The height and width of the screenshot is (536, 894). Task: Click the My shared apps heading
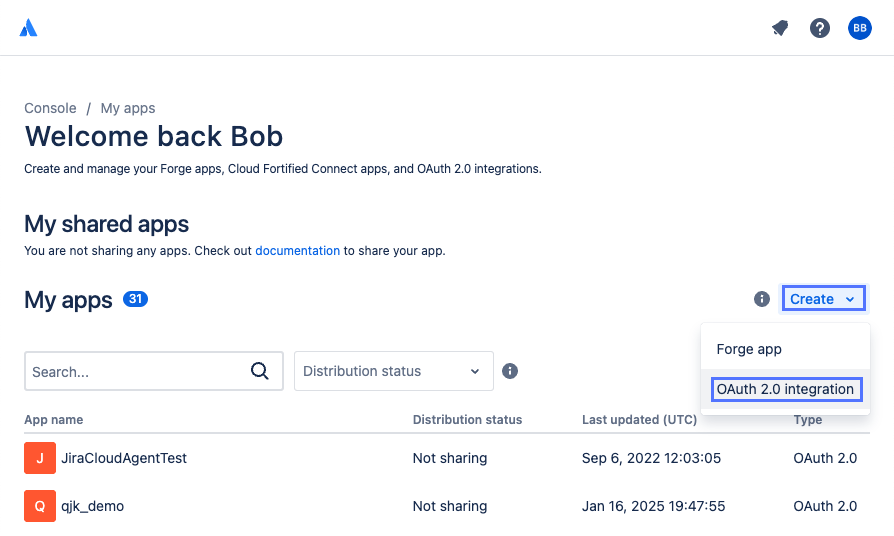[x=106, y=224]
